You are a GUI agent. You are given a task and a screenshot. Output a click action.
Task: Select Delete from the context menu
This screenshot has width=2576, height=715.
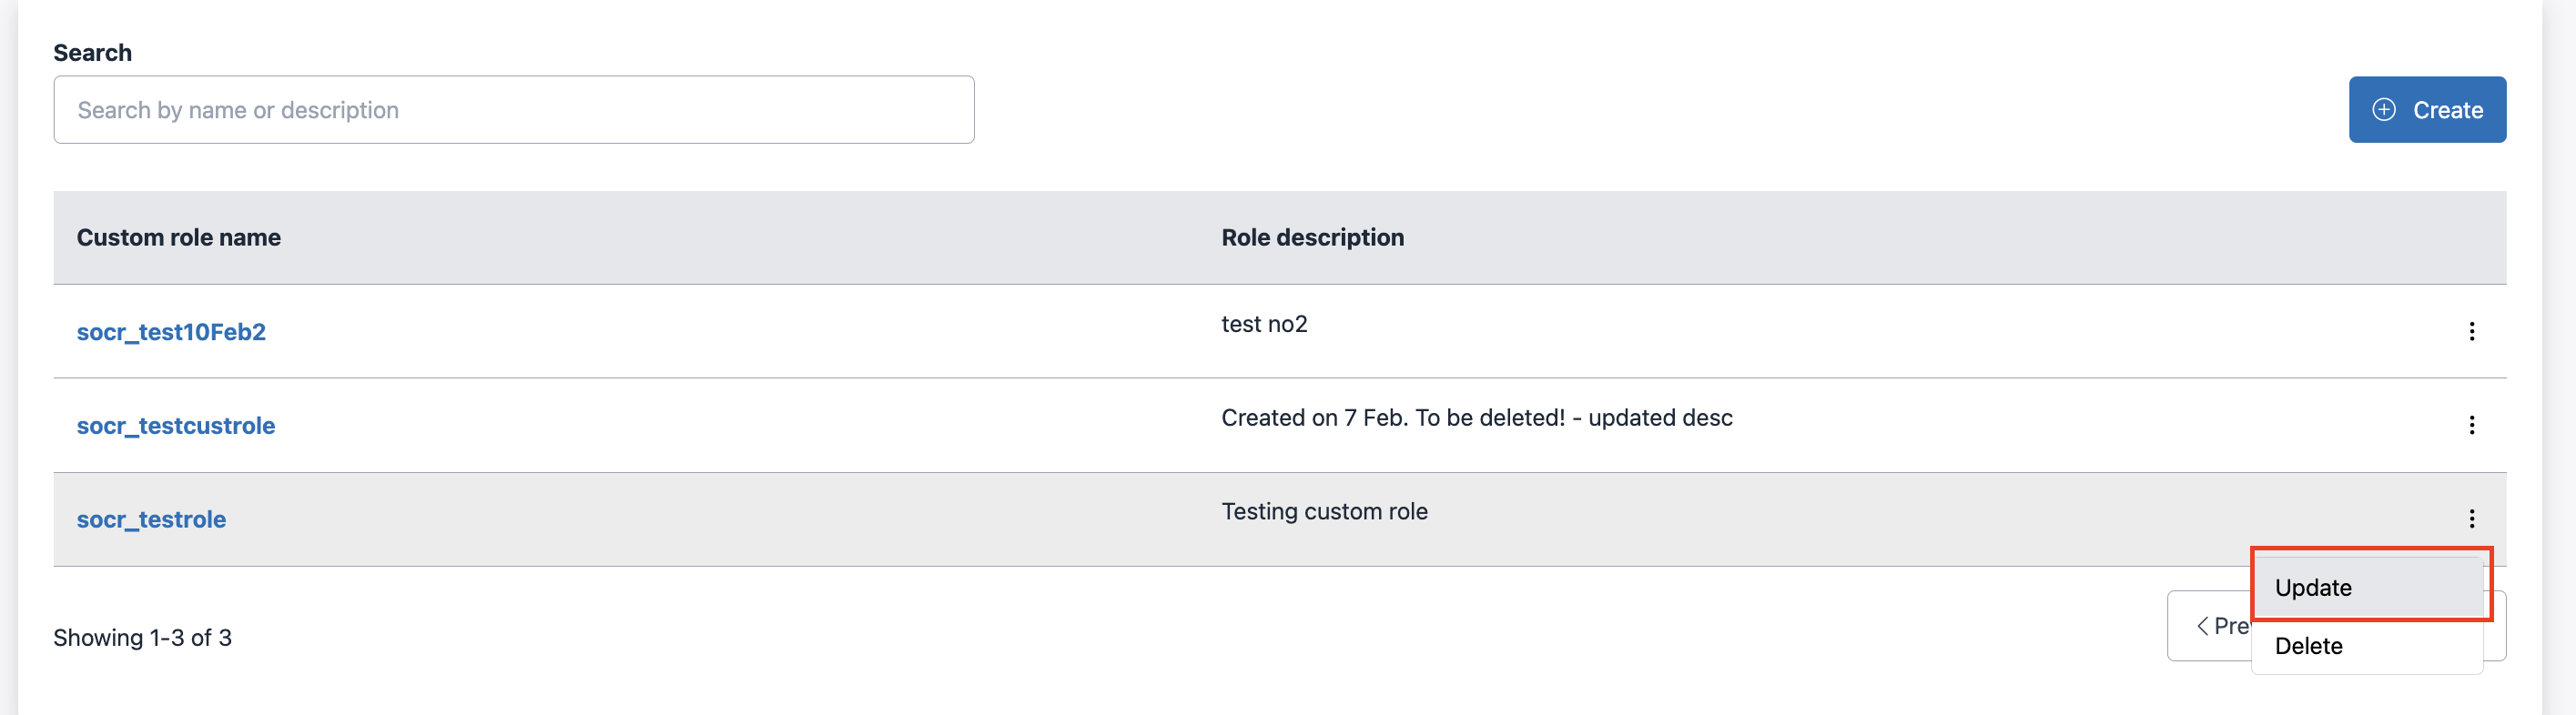coord(2308,645)
